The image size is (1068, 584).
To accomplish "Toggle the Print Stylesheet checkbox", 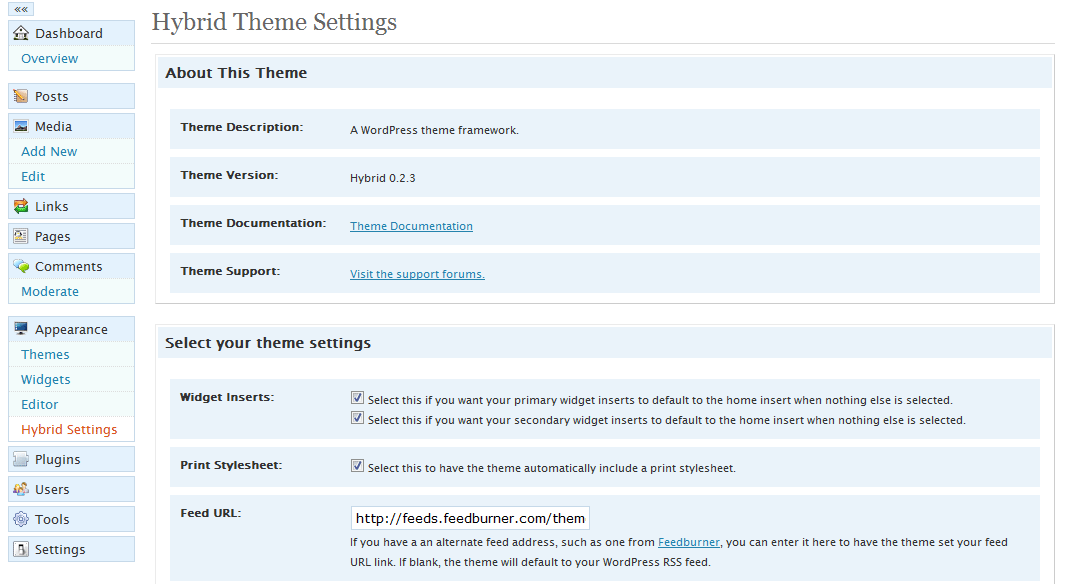I will (357, 464).
